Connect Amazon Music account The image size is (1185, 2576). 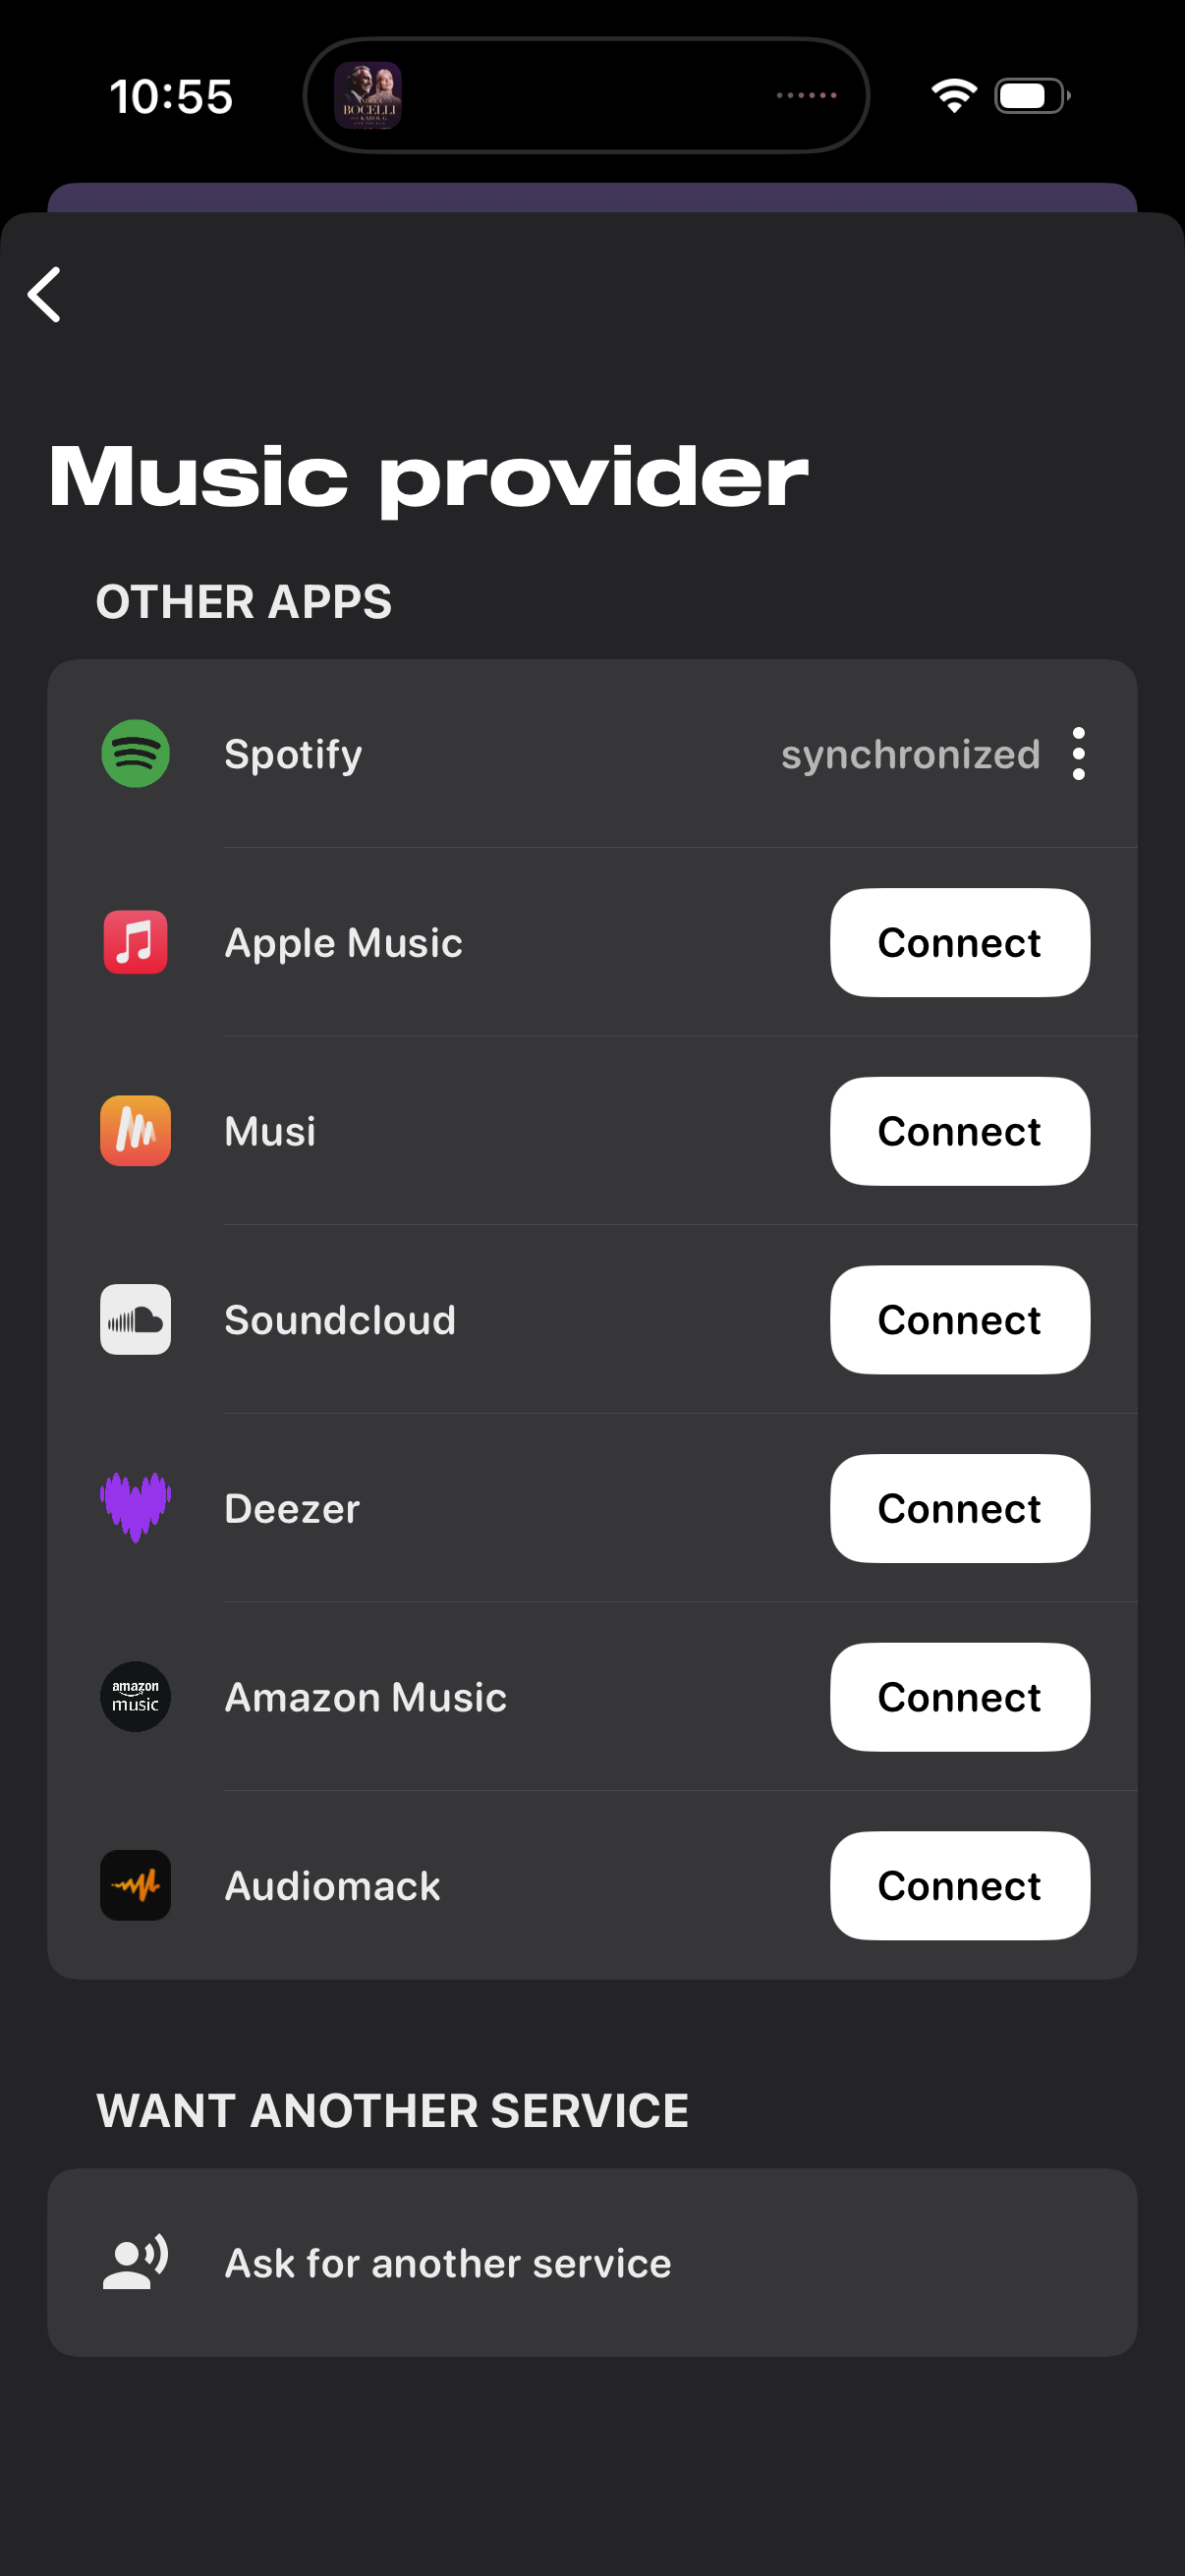pos(959,1697)
